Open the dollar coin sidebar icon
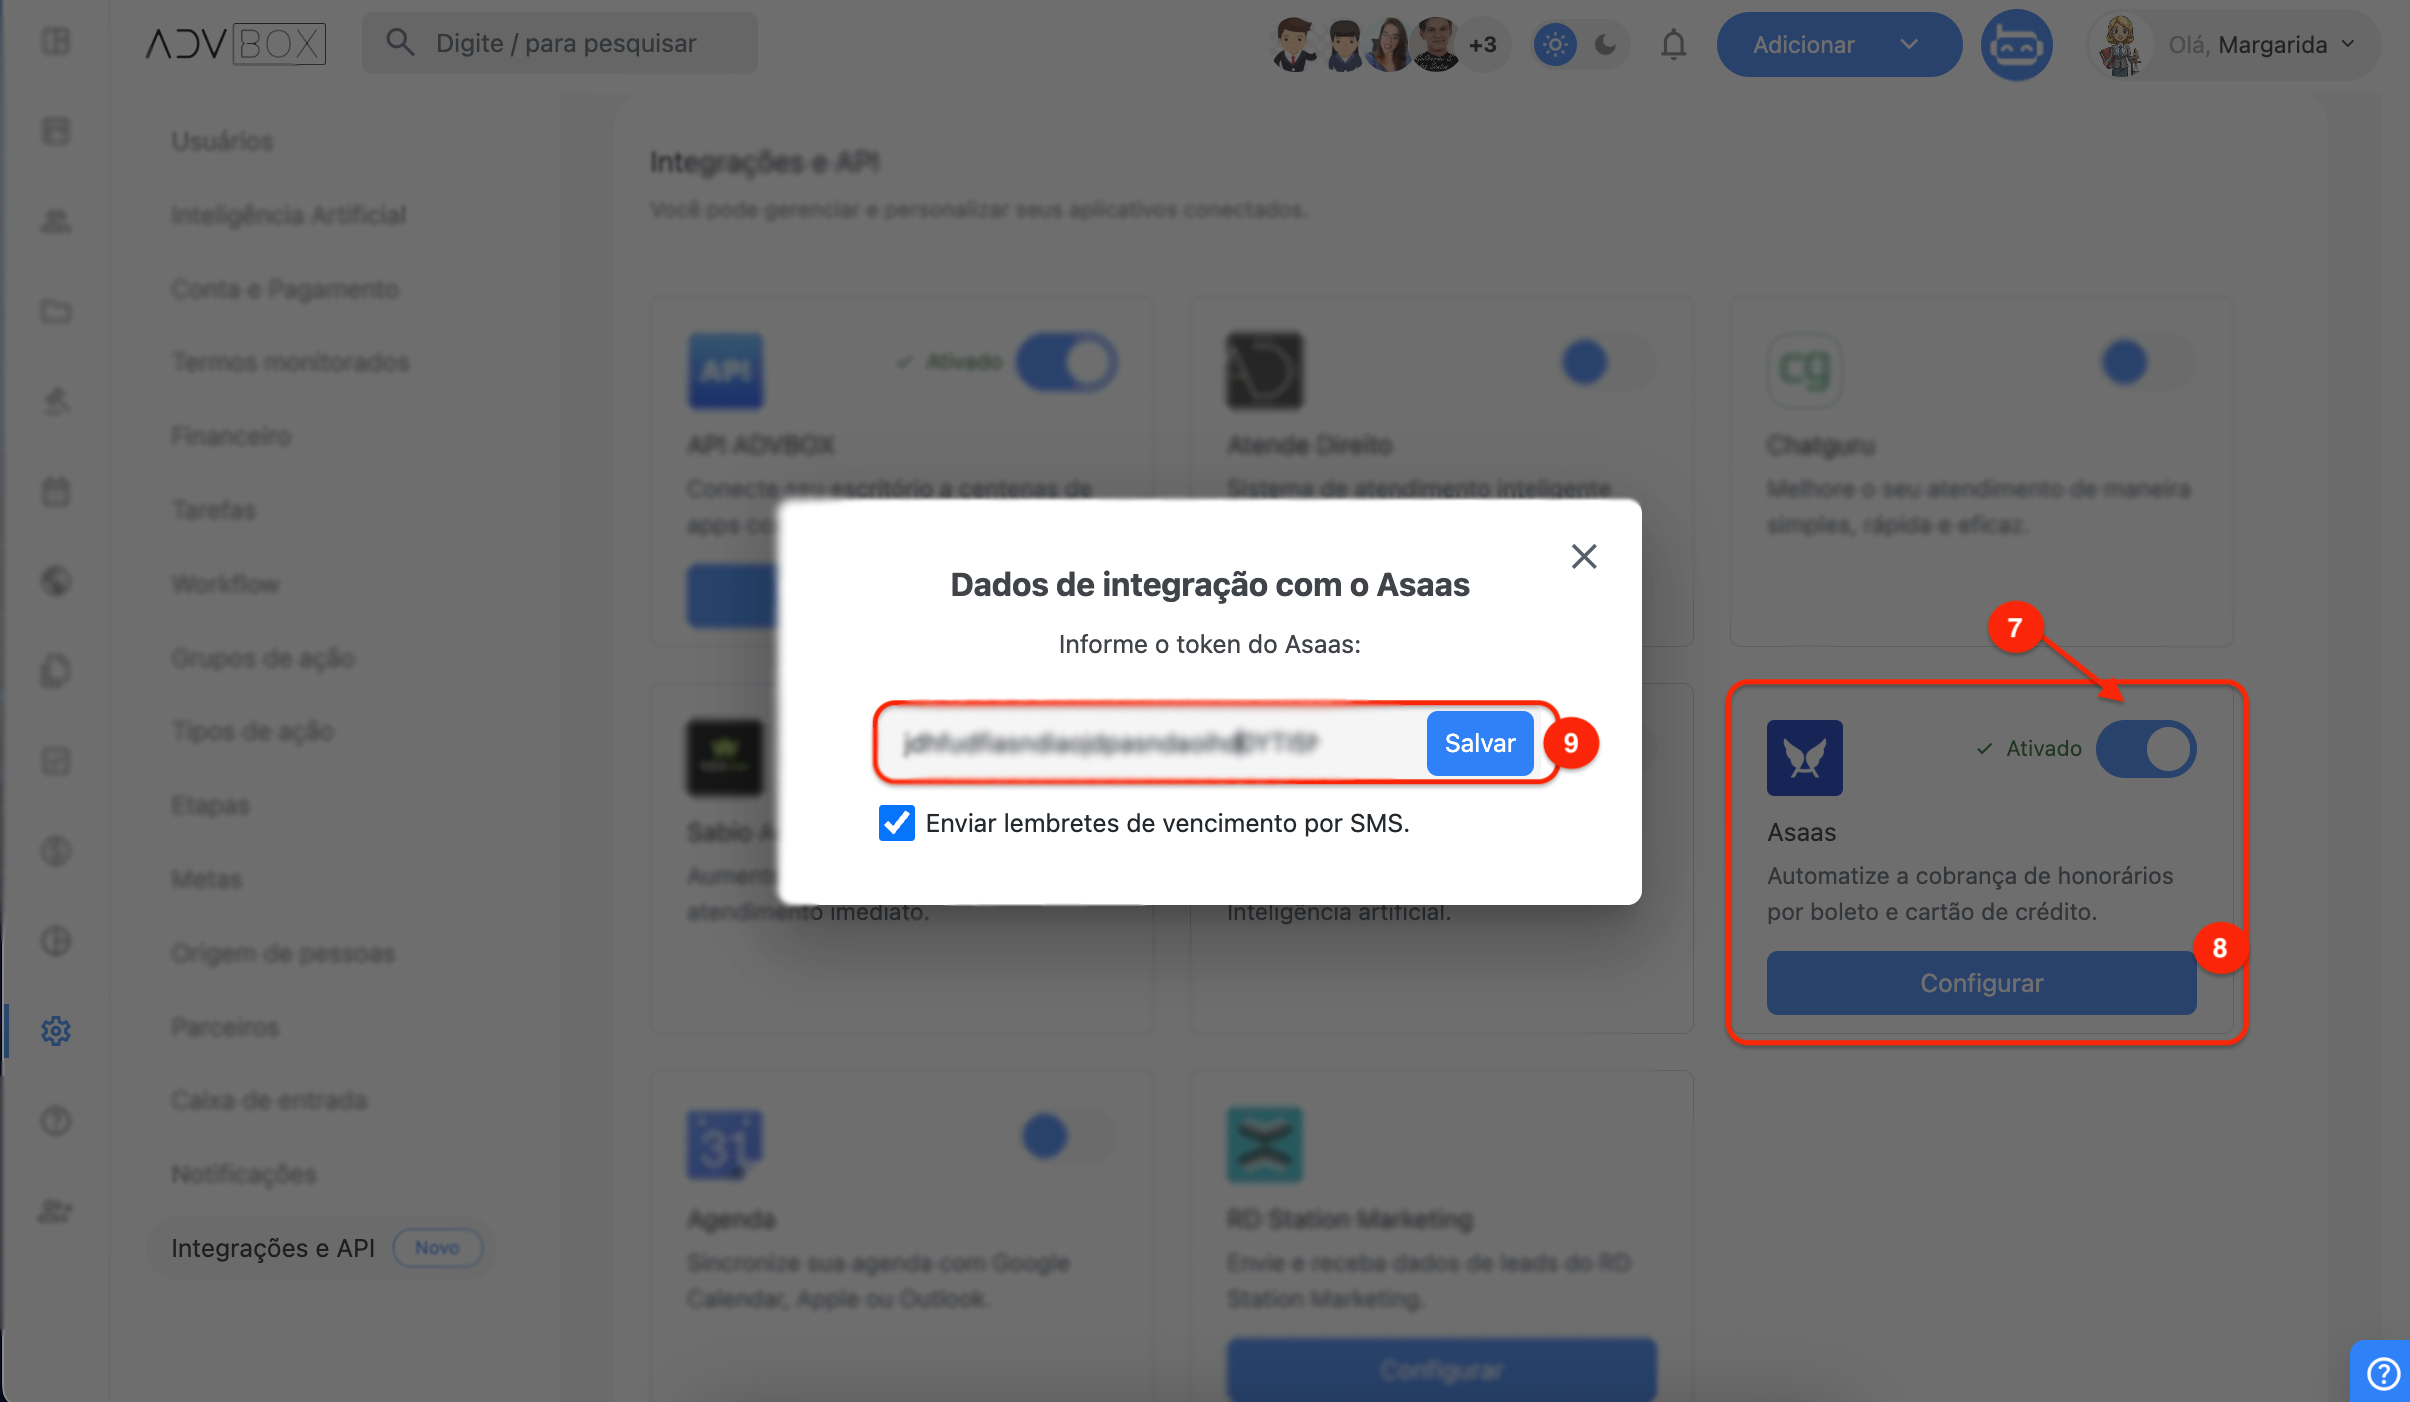The image size is (2410, 1402). pyautogui.click(x=56, y=851)
